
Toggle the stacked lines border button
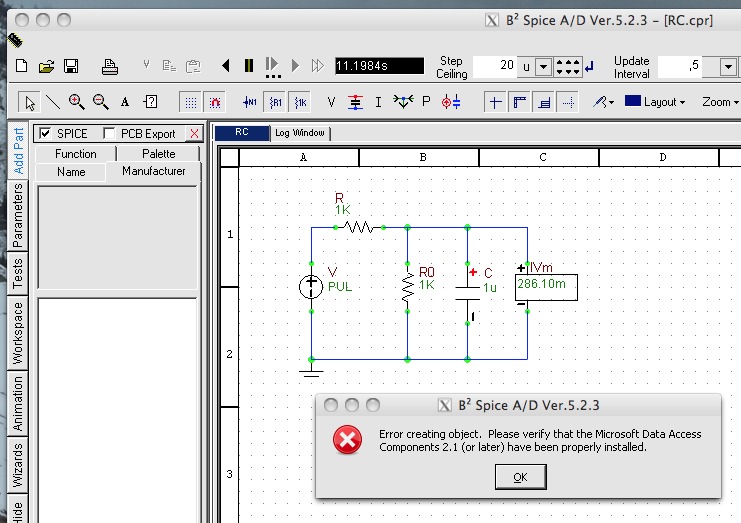pyautogui.click(x=544, y=102)
